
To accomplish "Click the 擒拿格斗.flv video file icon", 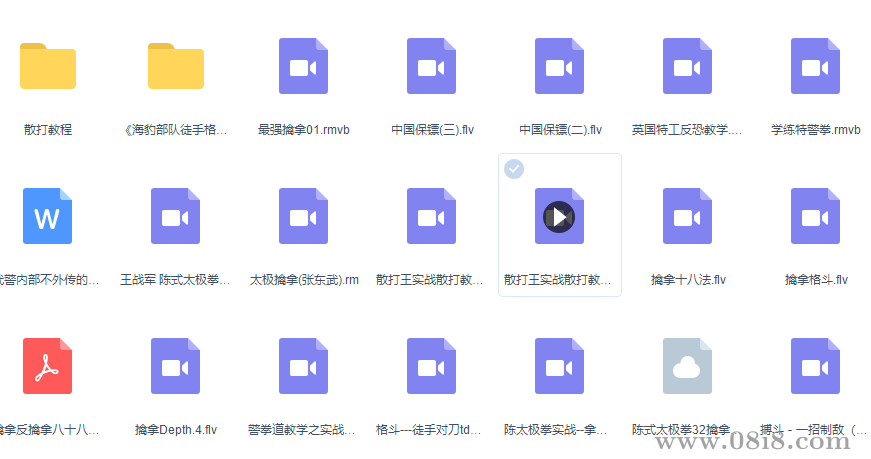I will (815, 216).
